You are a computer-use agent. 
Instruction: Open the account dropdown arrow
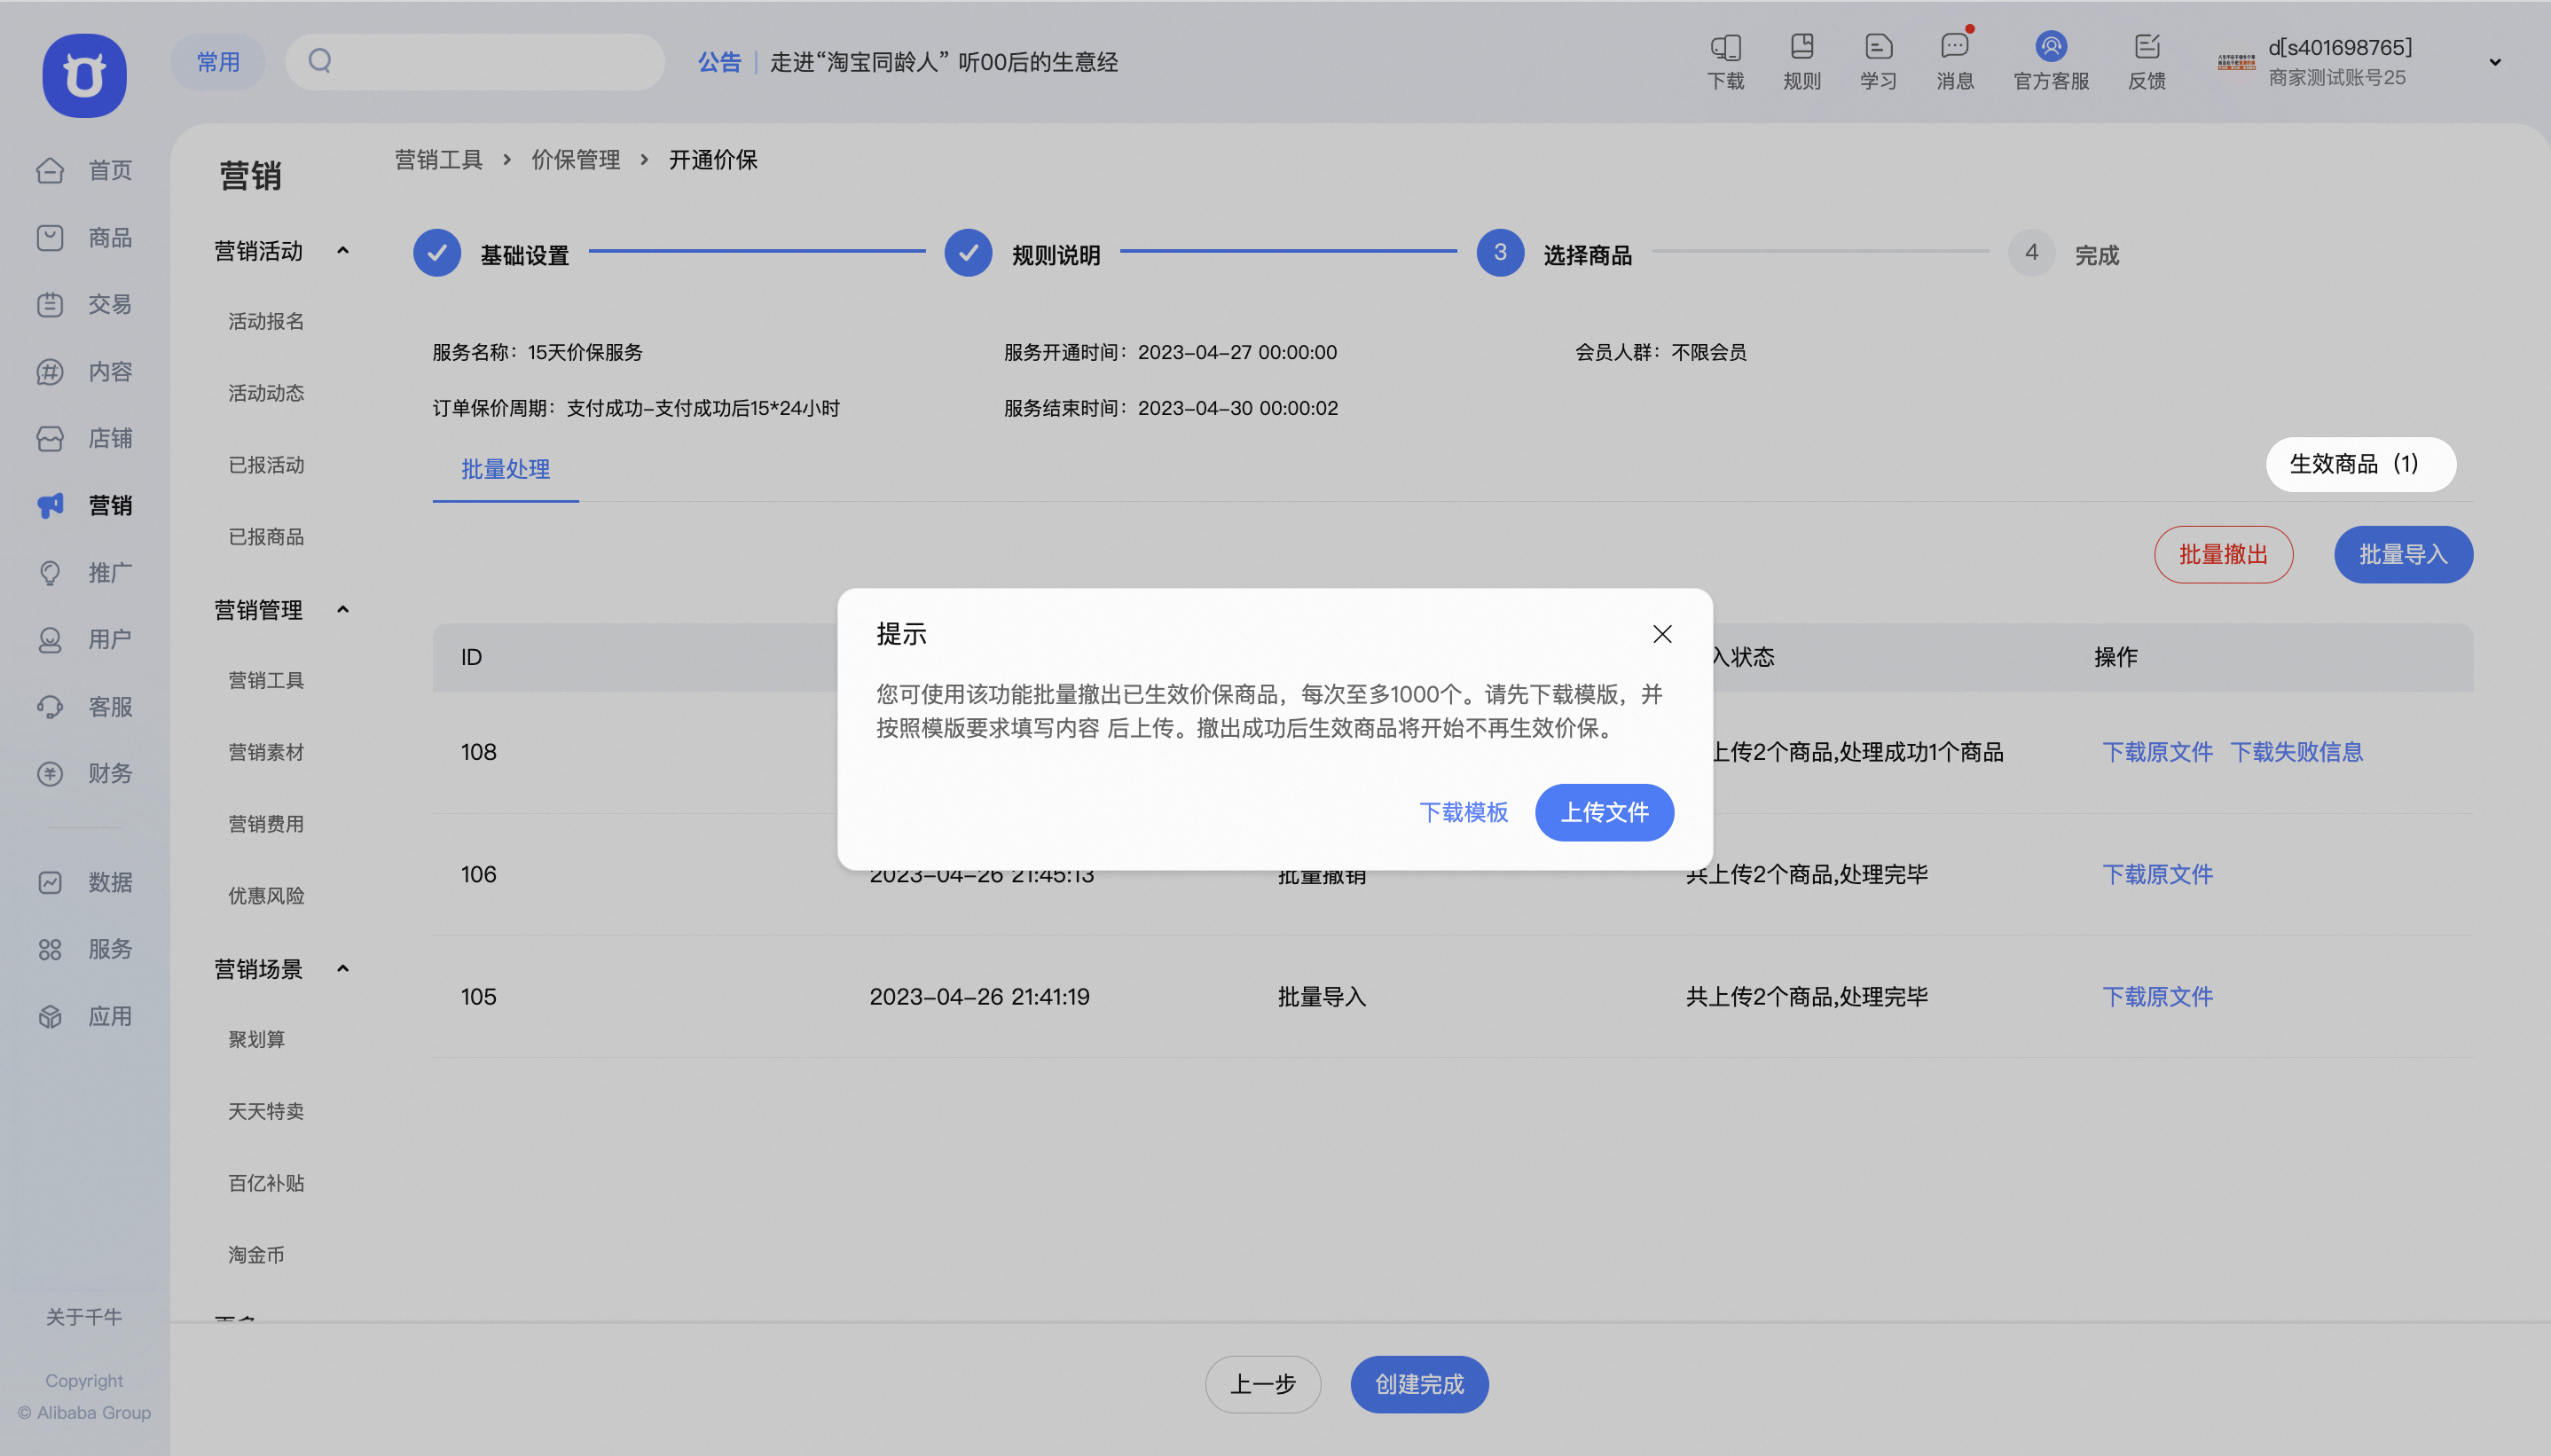coord(2495,62)
